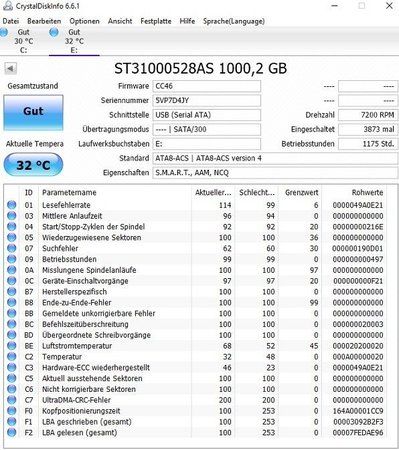Open the Festplatte menu
399x450 pixels.
pyautogui.click(x=156, y=21)
